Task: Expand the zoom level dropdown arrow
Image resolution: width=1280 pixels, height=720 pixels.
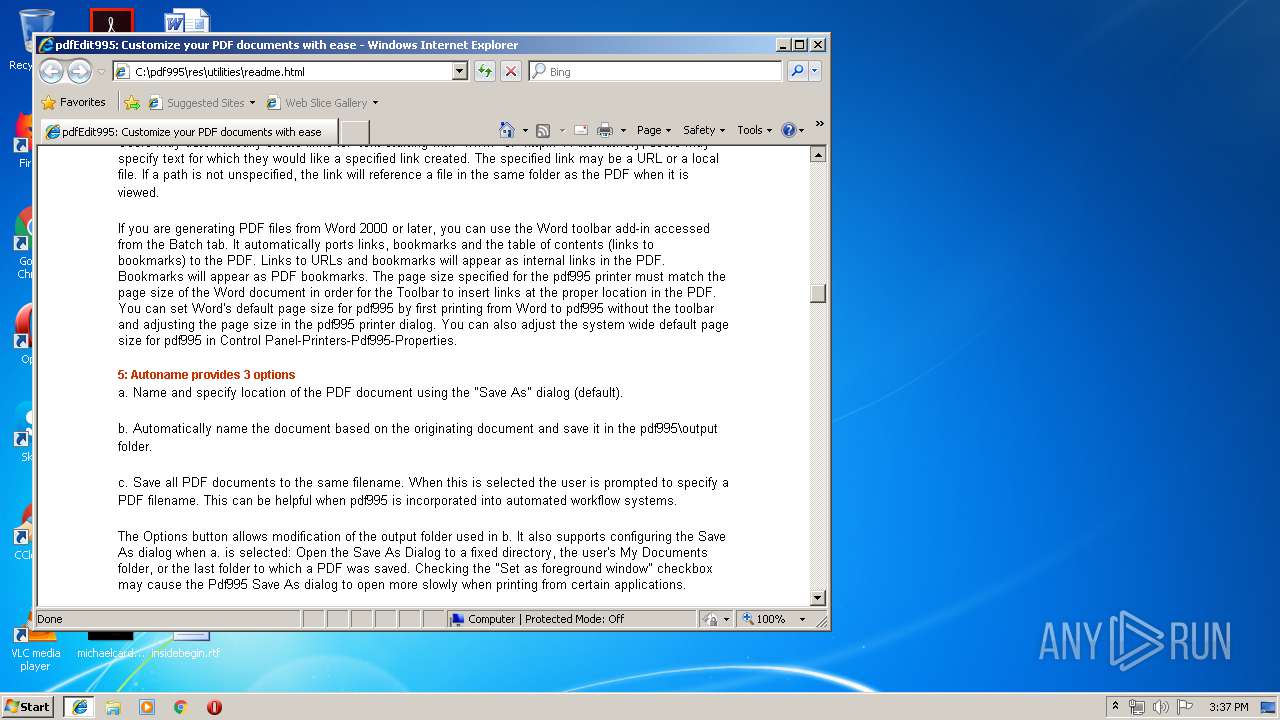Action: coord(801,619)
